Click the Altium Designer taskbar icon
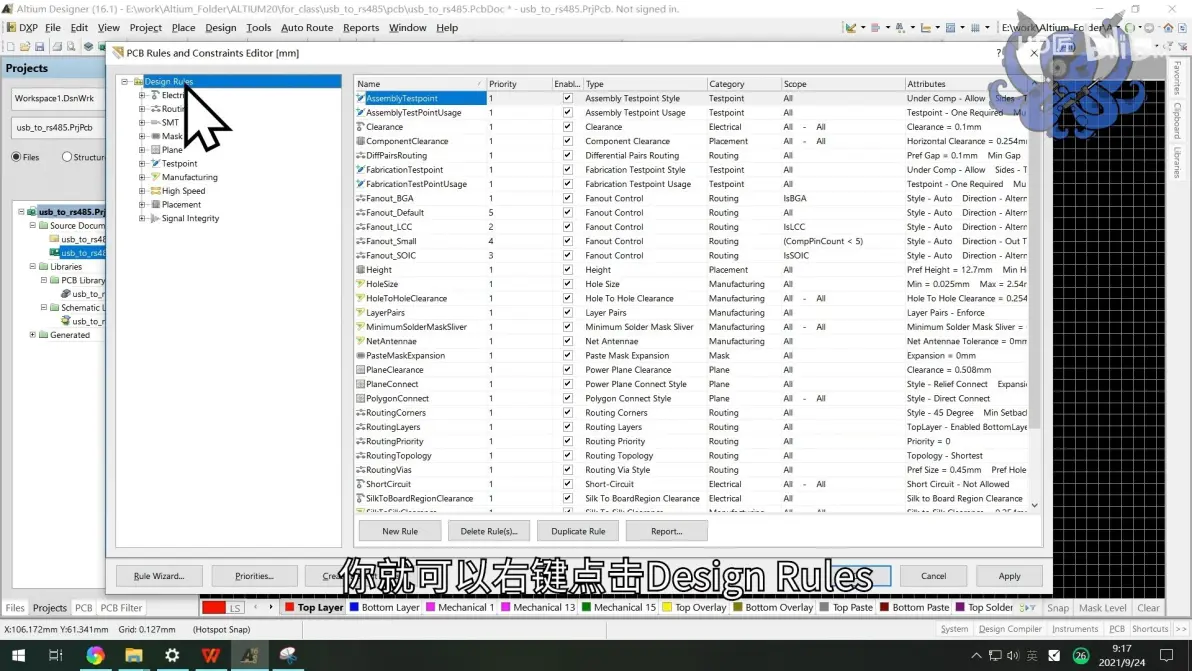Viewport: 1192px width, 671px height. pyautogui.click(x=249, y=655)
